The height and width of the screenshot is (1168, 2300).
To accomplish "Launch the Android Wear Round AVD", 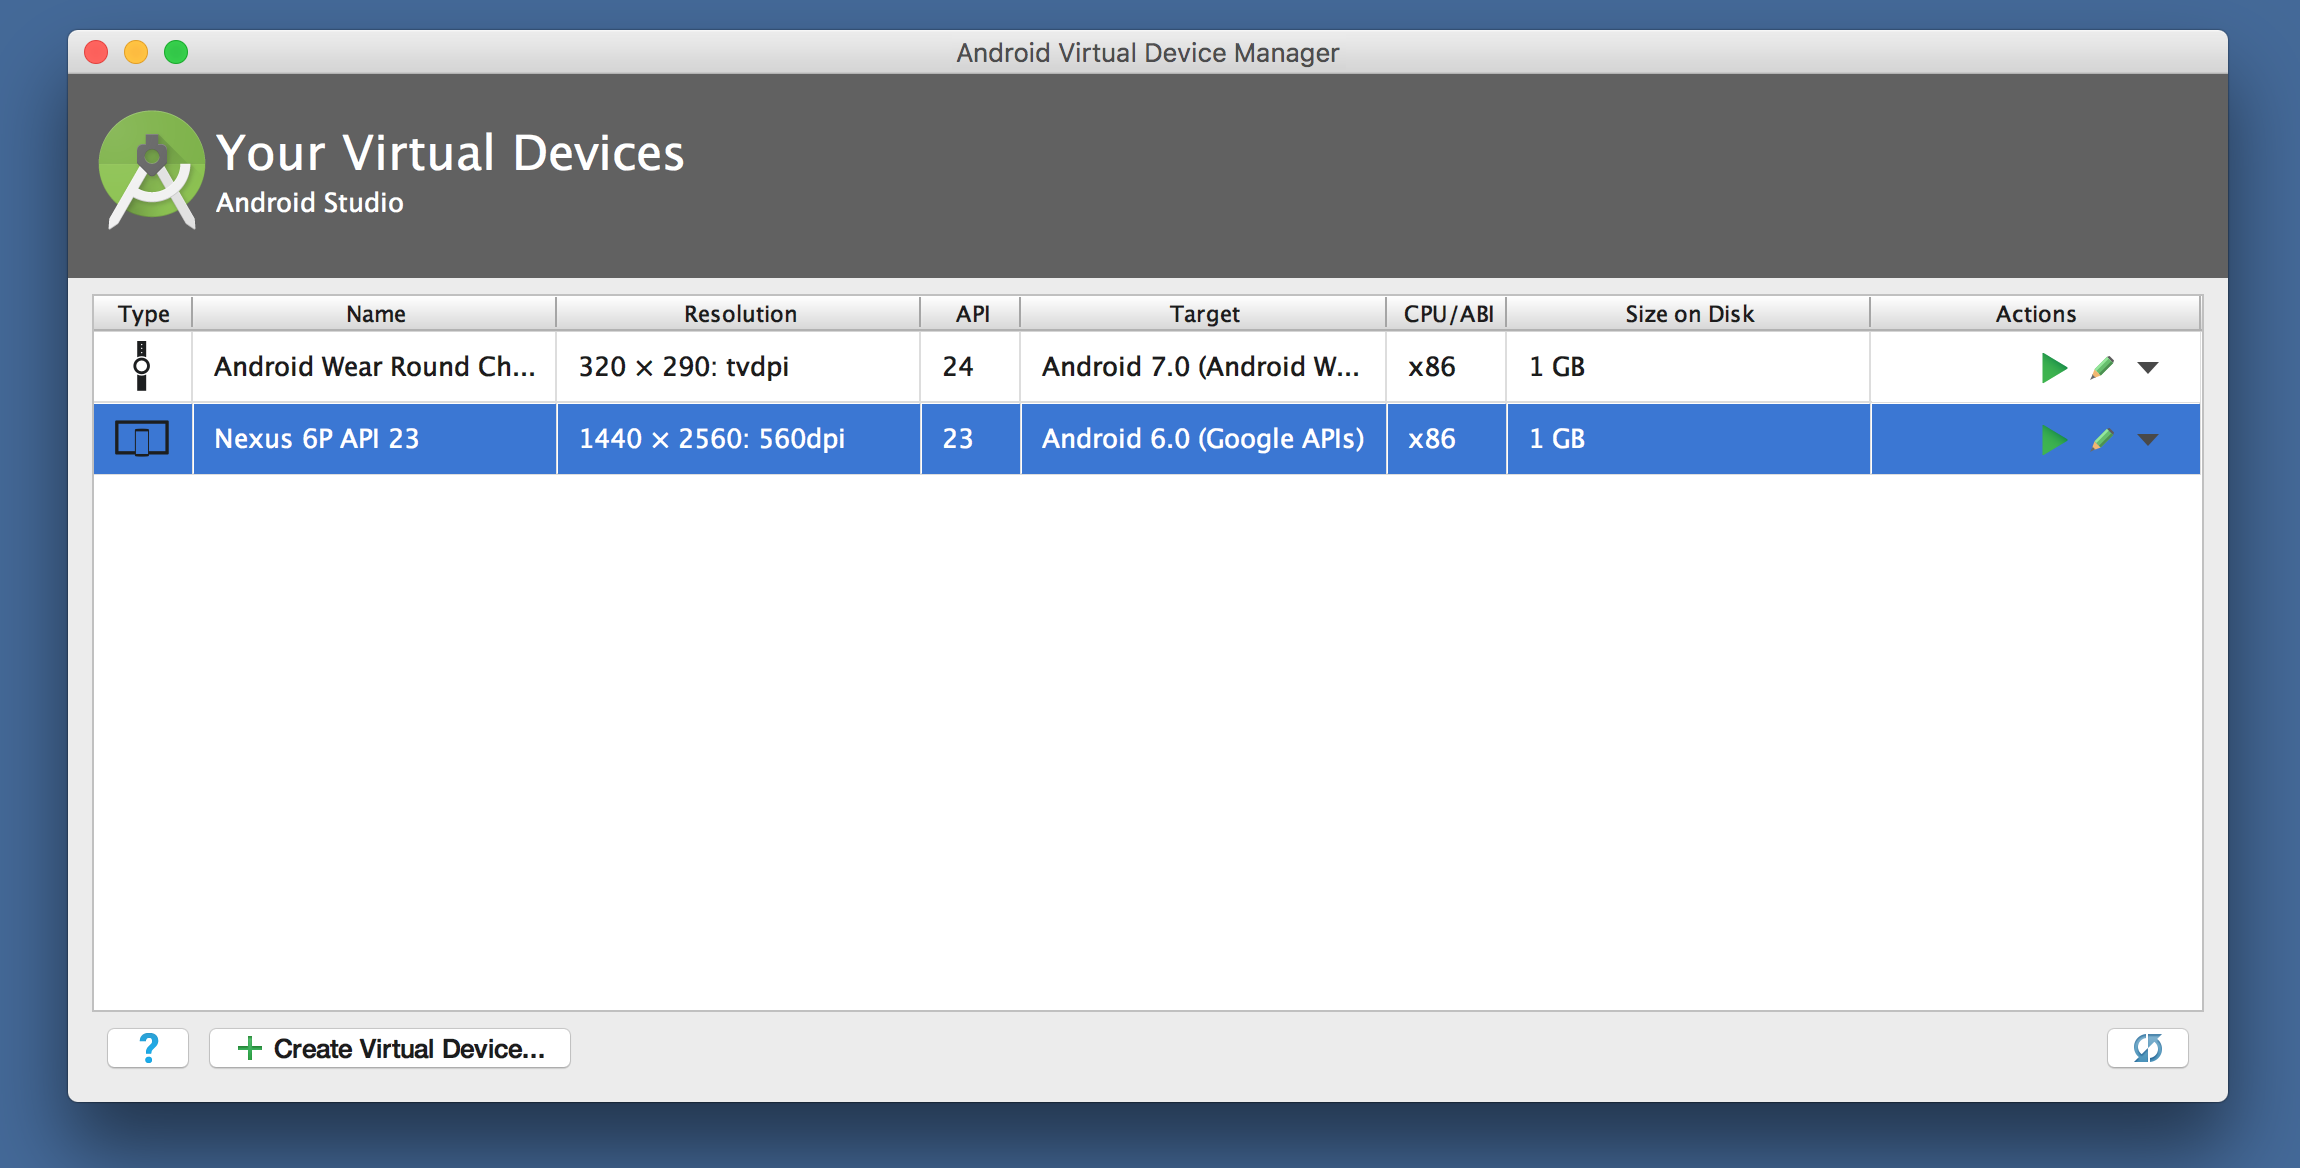I will click(x=2053, y=368).
